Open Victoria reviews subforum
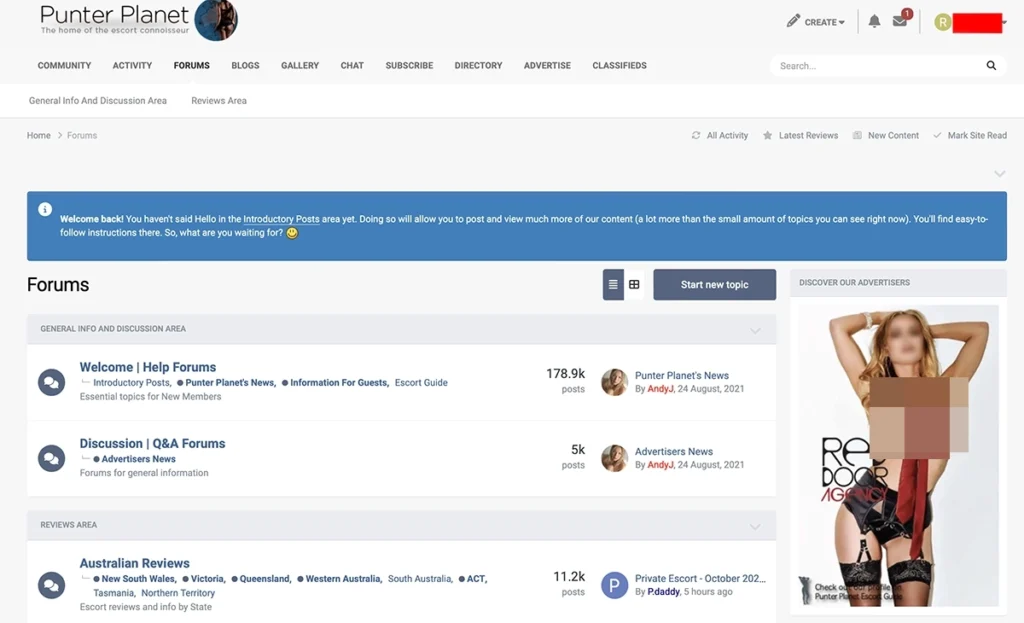 [207, 579]
